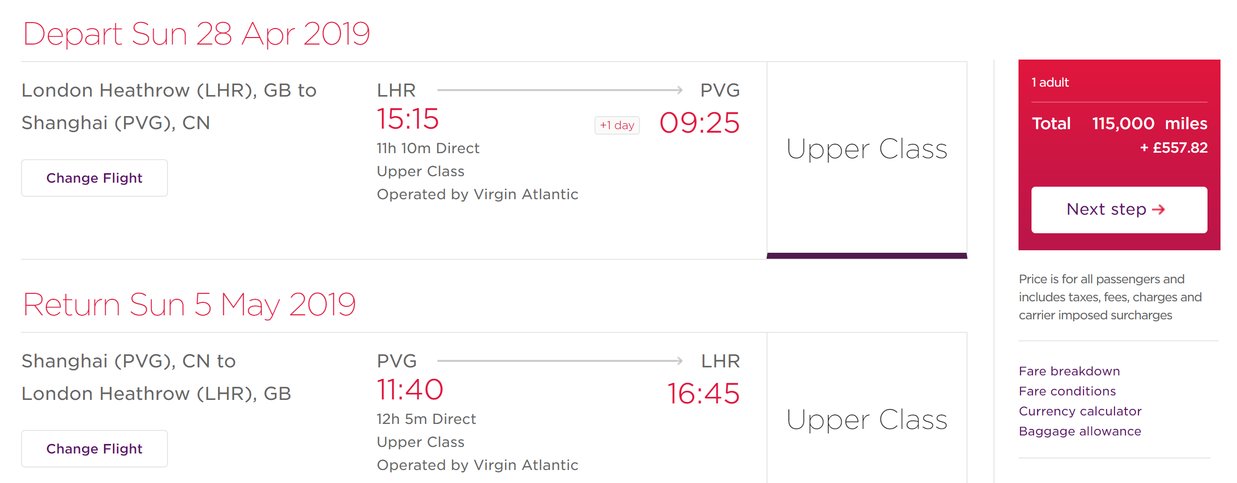Click the return PVG to LHR route arrow
This screenshot has width=1237, height=483.
pos(560,361)
